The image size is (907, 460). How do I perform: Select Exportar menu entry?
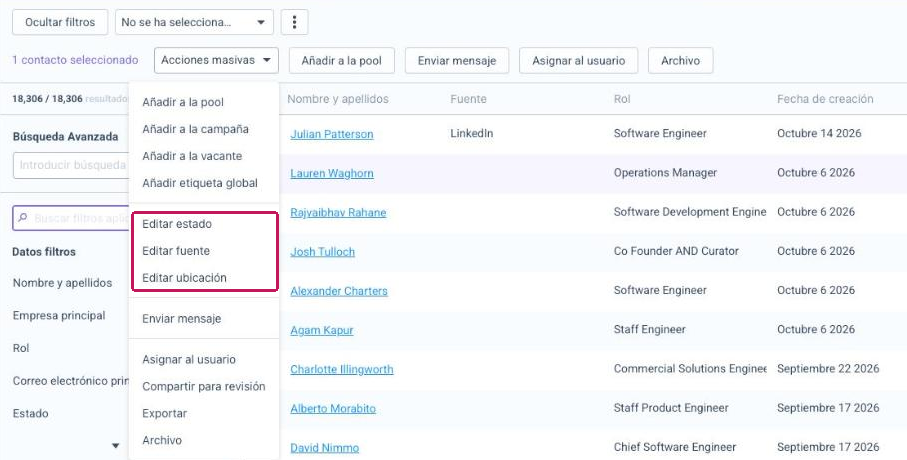165,414
